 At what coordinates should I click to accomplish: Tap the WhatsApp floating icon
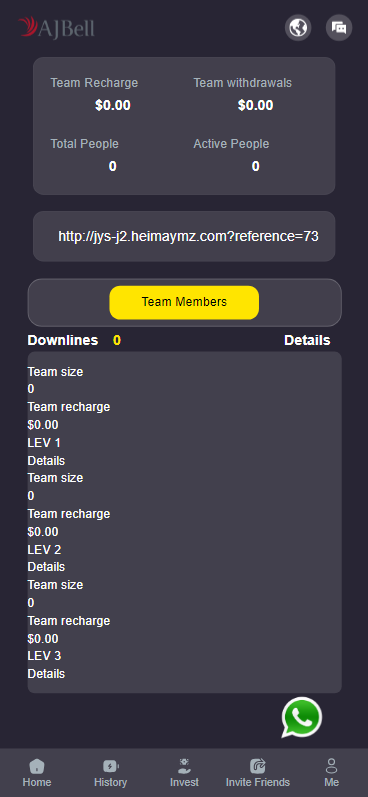[302, 717]
